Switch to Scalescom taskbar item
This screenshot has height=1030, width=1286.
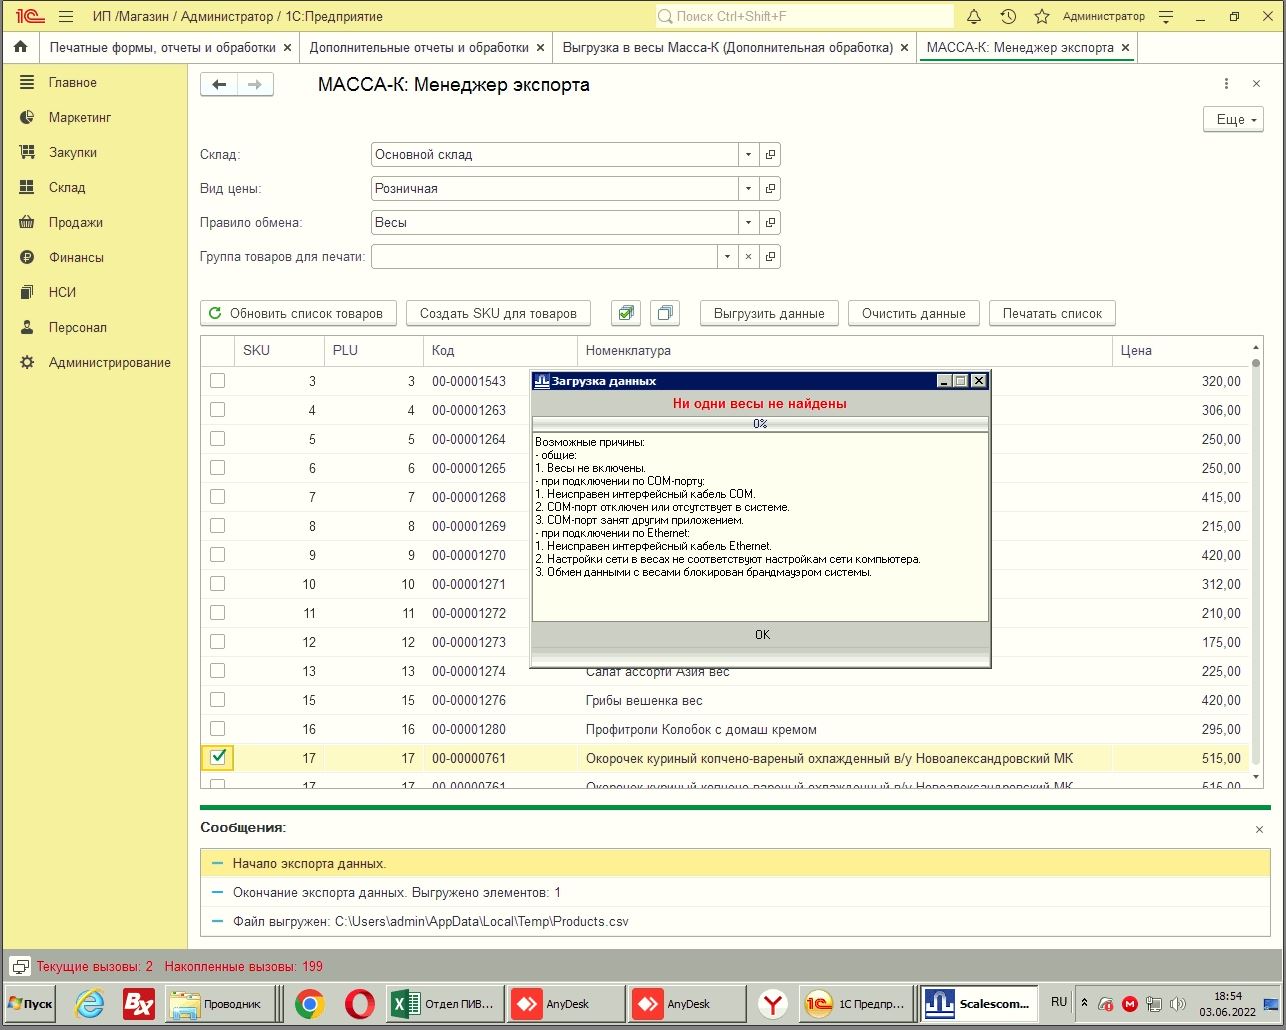(979, 1003)
